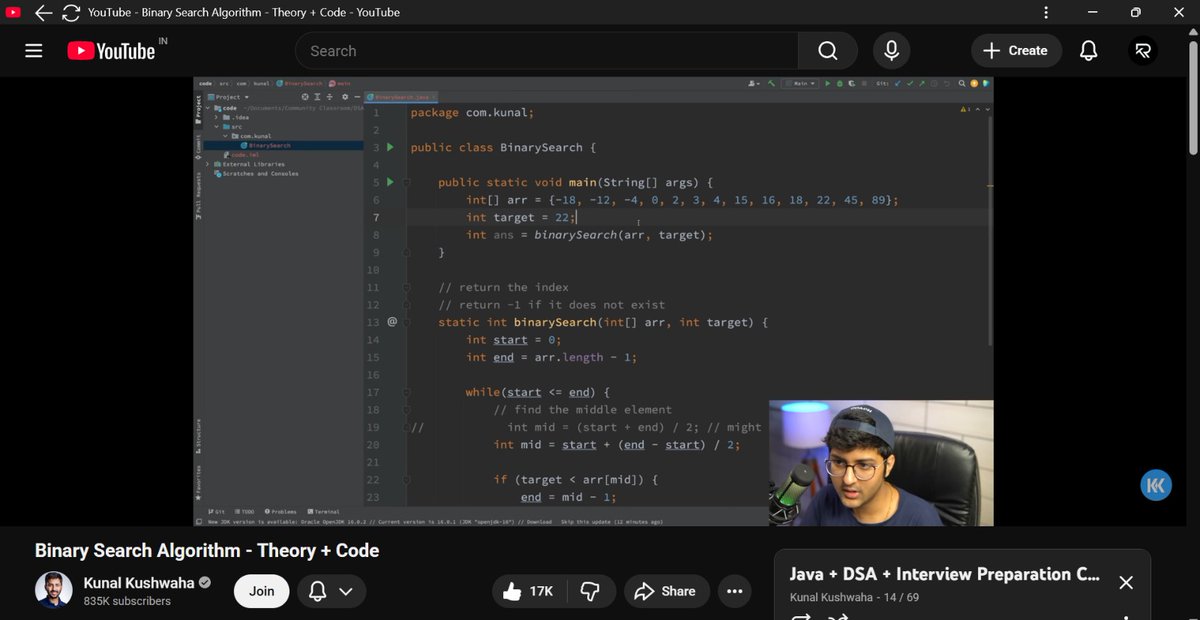Image resolution: width=1200 pixels, height=620 pixels.
Task: Click the run gutter arrow beside BinarySearch class
Action: click(x=390, y=147)
